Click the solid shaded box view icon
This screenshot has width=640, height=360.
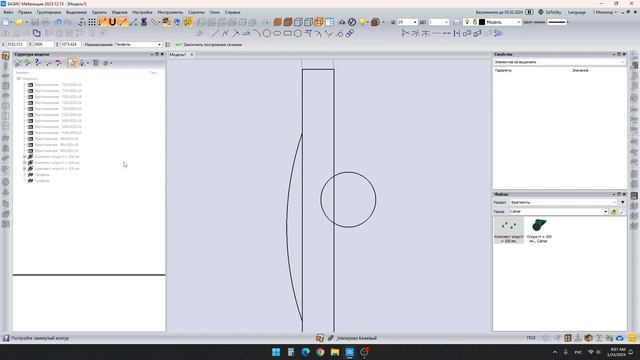pos(278,22)
